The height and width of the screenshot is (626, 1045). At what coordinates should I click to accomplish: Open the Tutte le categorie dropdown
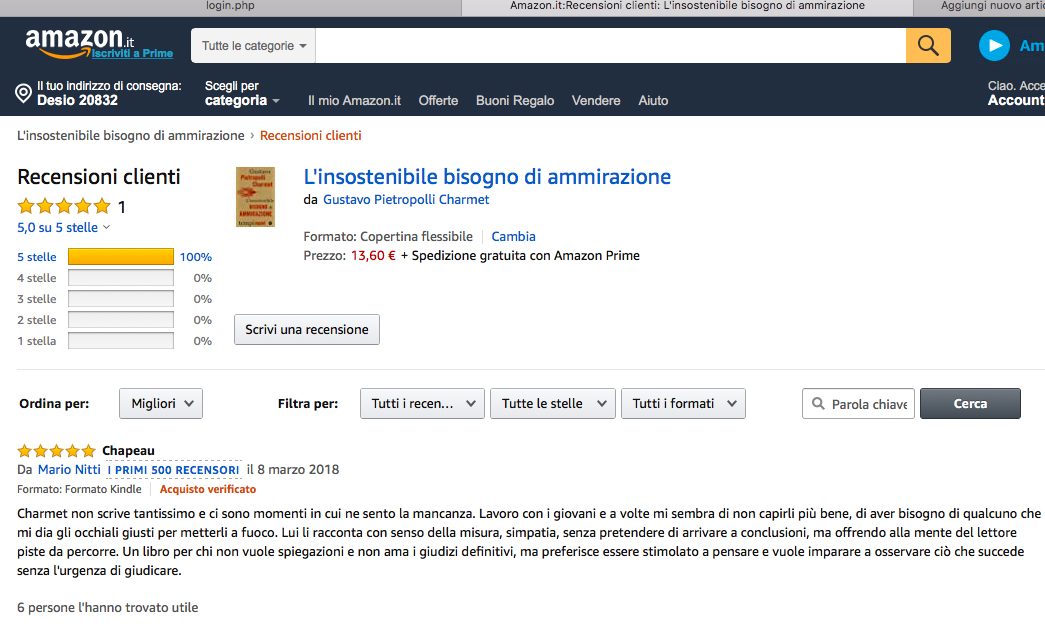click(253, 45)
